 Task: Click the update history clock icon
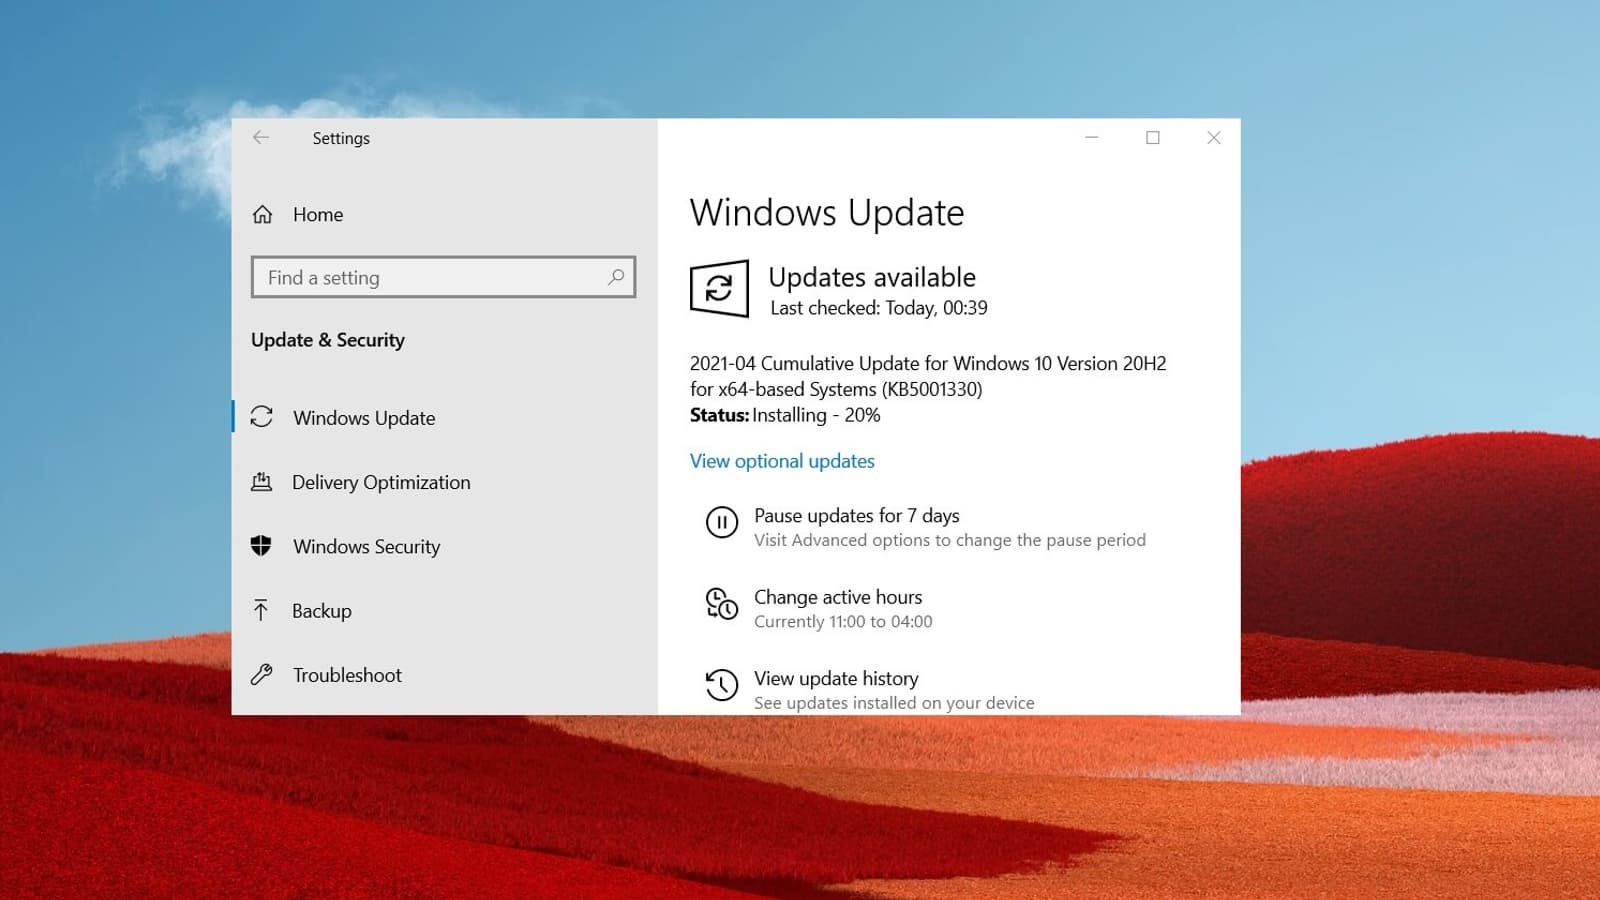click(722, 685)
